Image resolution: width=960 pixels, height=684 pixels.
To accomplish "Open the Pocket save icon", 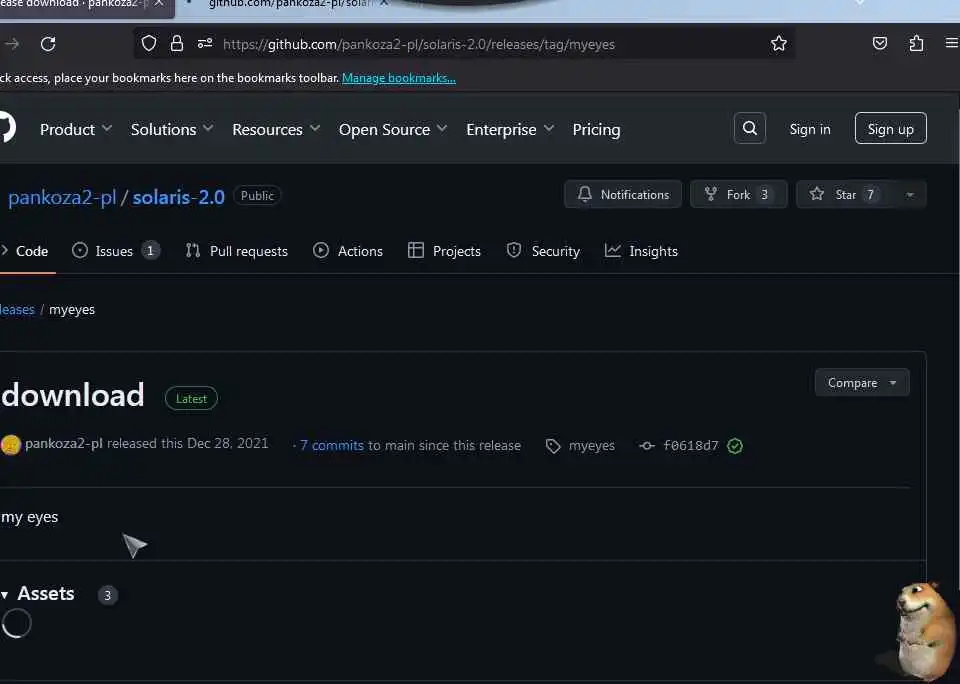I will pos(880,43).
